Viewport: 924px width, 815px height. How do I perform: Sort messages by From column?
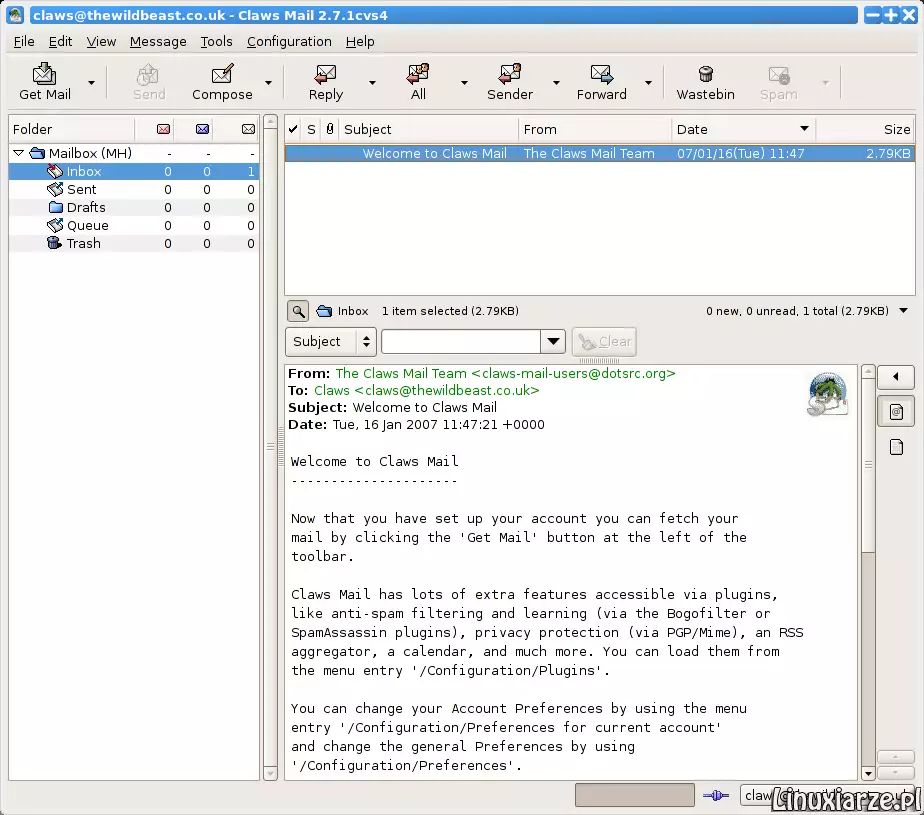pos(595,129)
